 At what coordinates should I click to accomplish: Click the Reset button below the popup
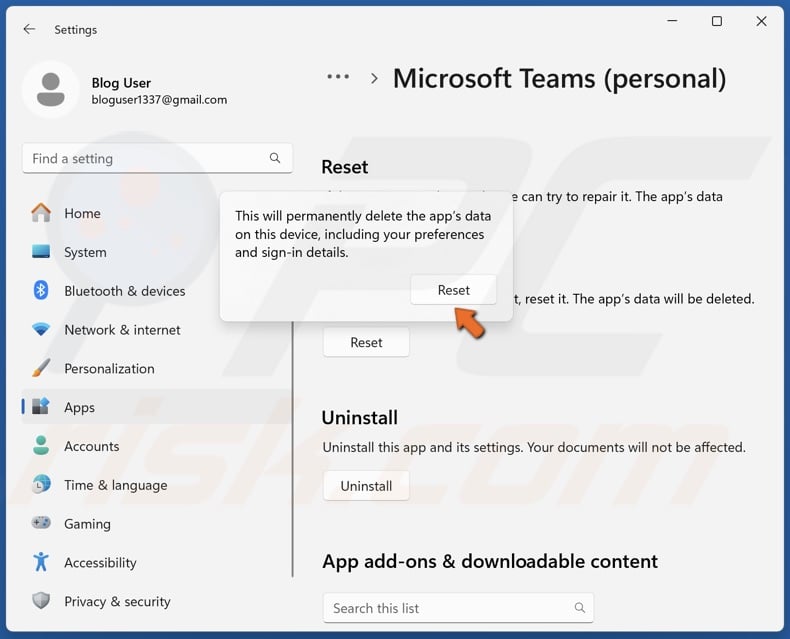(366, 342)
